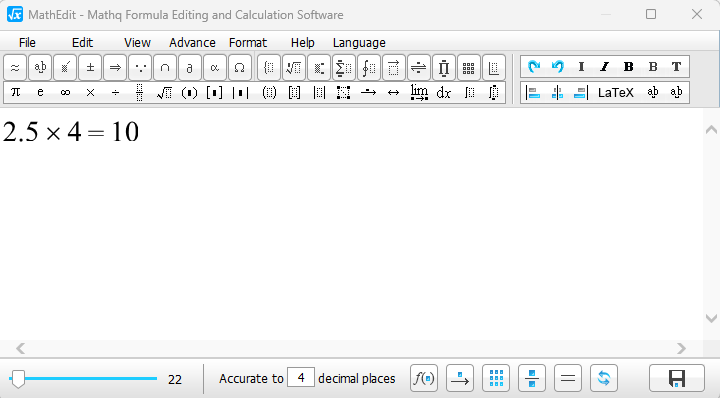Image resolution: width=720 pixels, height=398 pixels.
Task: Open the File menu
Action: click(27, 43)
